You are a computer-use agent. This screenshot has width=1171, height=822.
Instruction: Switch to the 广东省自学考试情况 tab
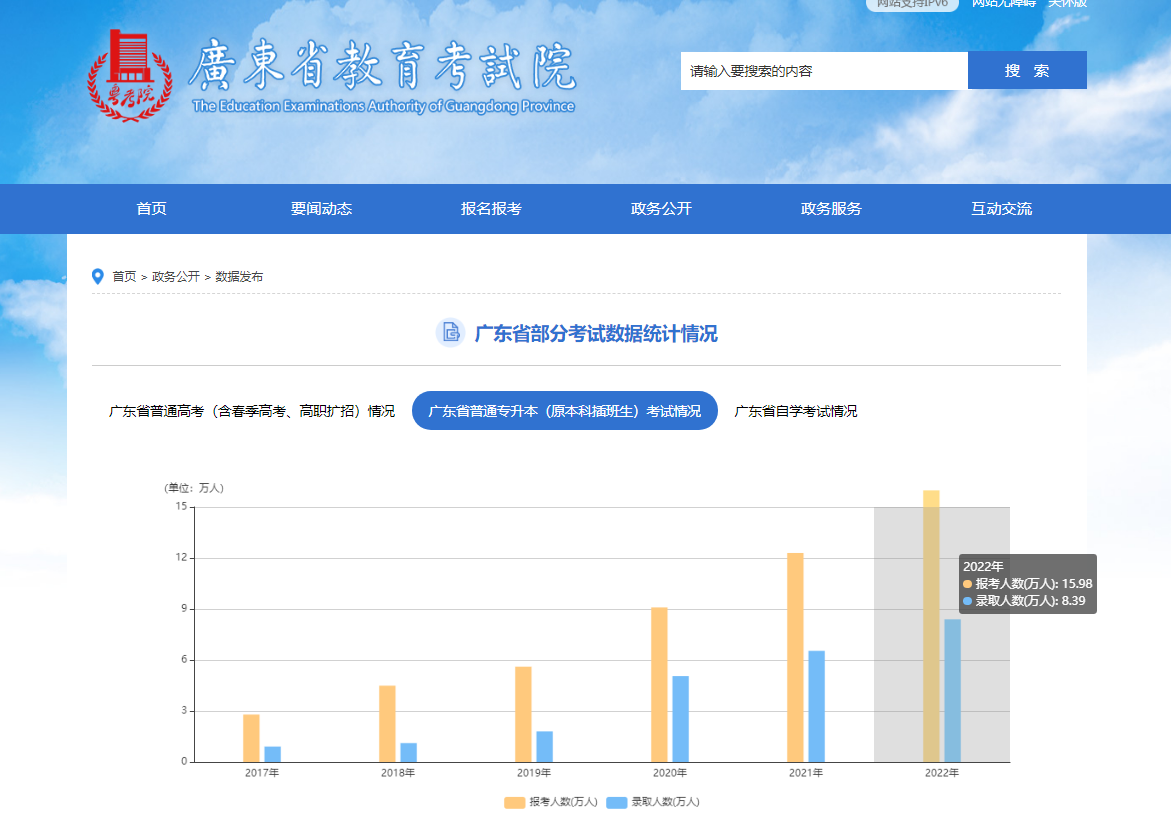click(x=795, y=410)
